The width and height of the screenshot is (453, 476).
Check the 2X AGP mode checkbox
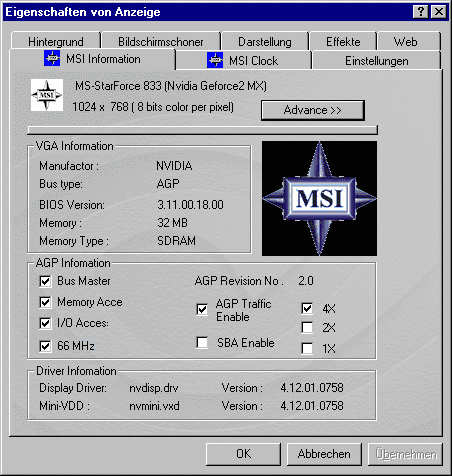point(307,328)
